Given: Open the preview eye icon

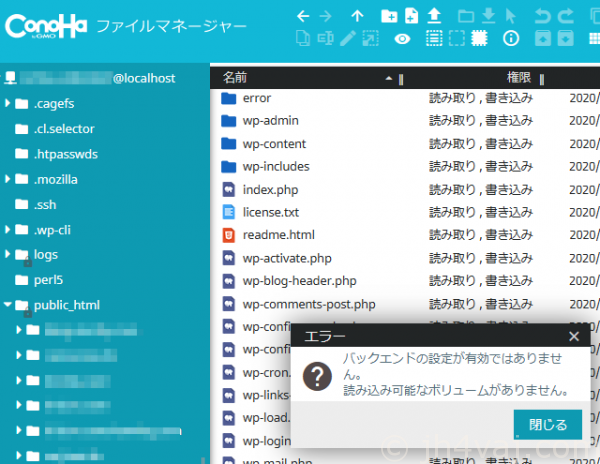Looking at the screenshot, I should click(x=402, y=39).
